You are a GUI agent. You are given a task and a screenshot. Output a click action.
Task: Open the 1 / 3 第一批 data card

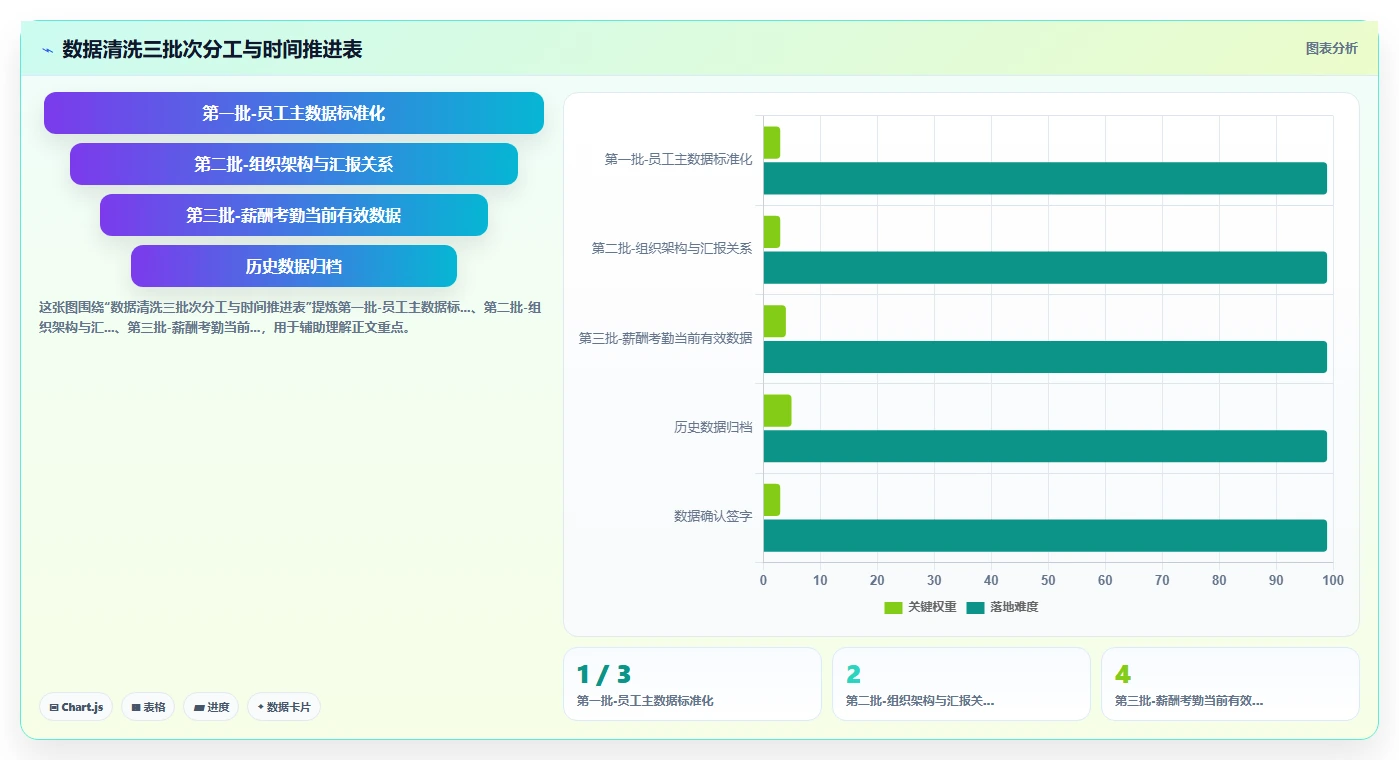pyautogui.click(x=692, y=684)
